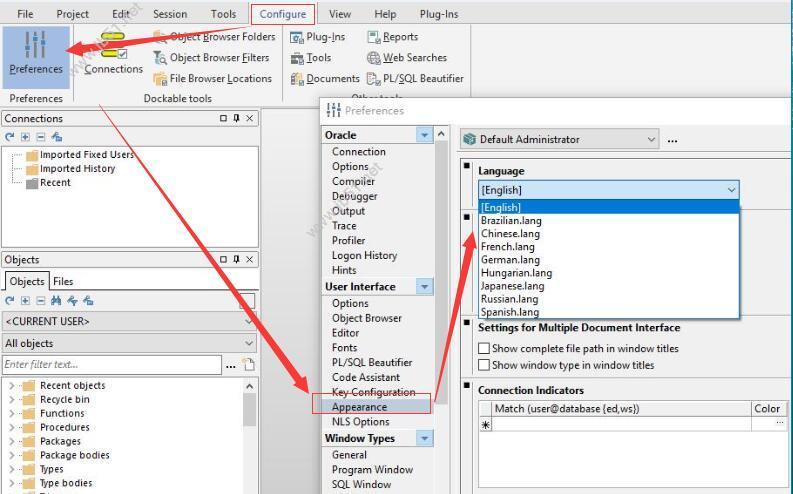Click the Color column header
Image resolution: width=793 pixels, height=494 pixels.
point(767,409)
